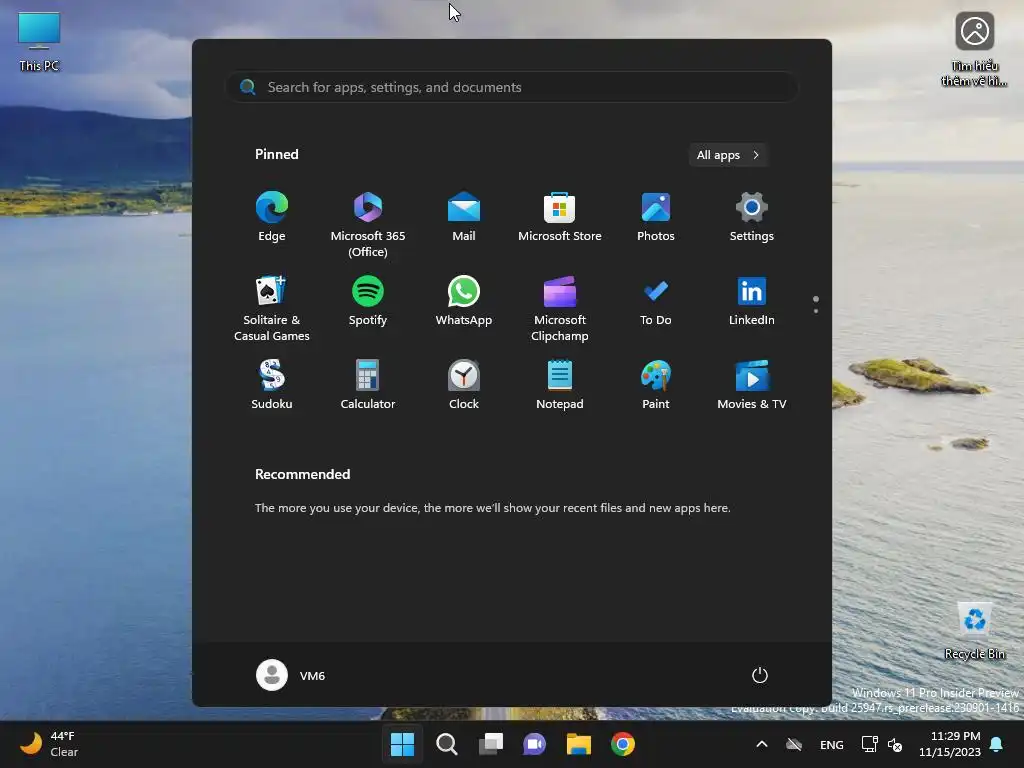Open the VM6 user account menu
Screen dimensions: 1024x768
[291, 675]
